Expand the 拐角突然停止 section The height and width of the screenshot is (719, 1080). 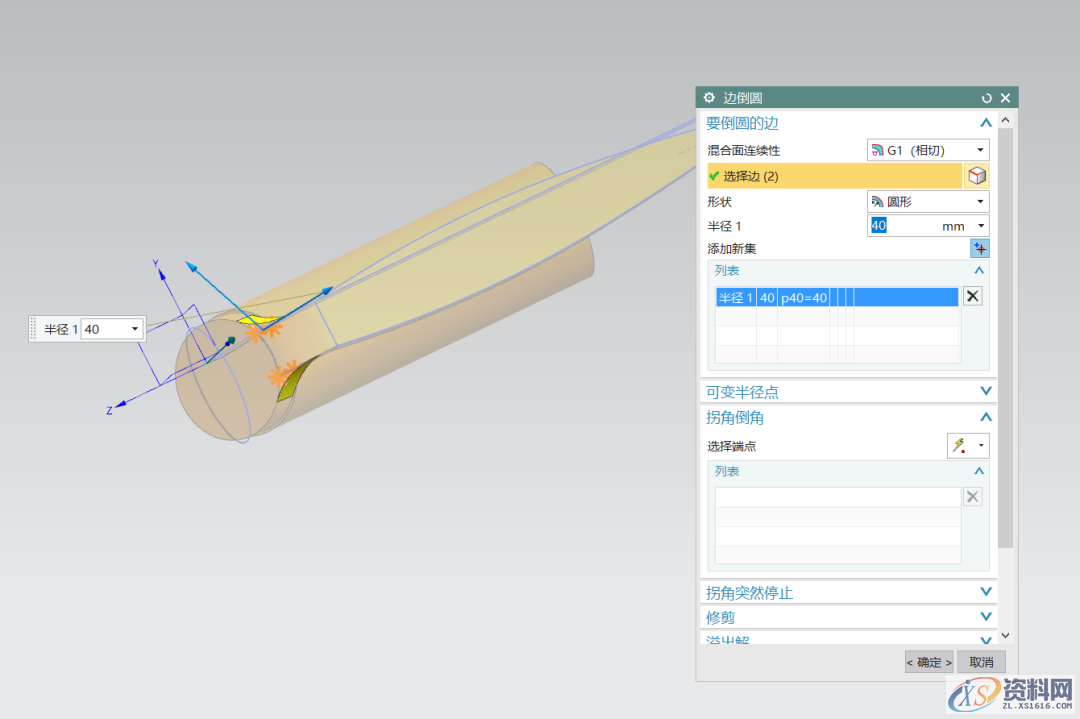(985, 592)
